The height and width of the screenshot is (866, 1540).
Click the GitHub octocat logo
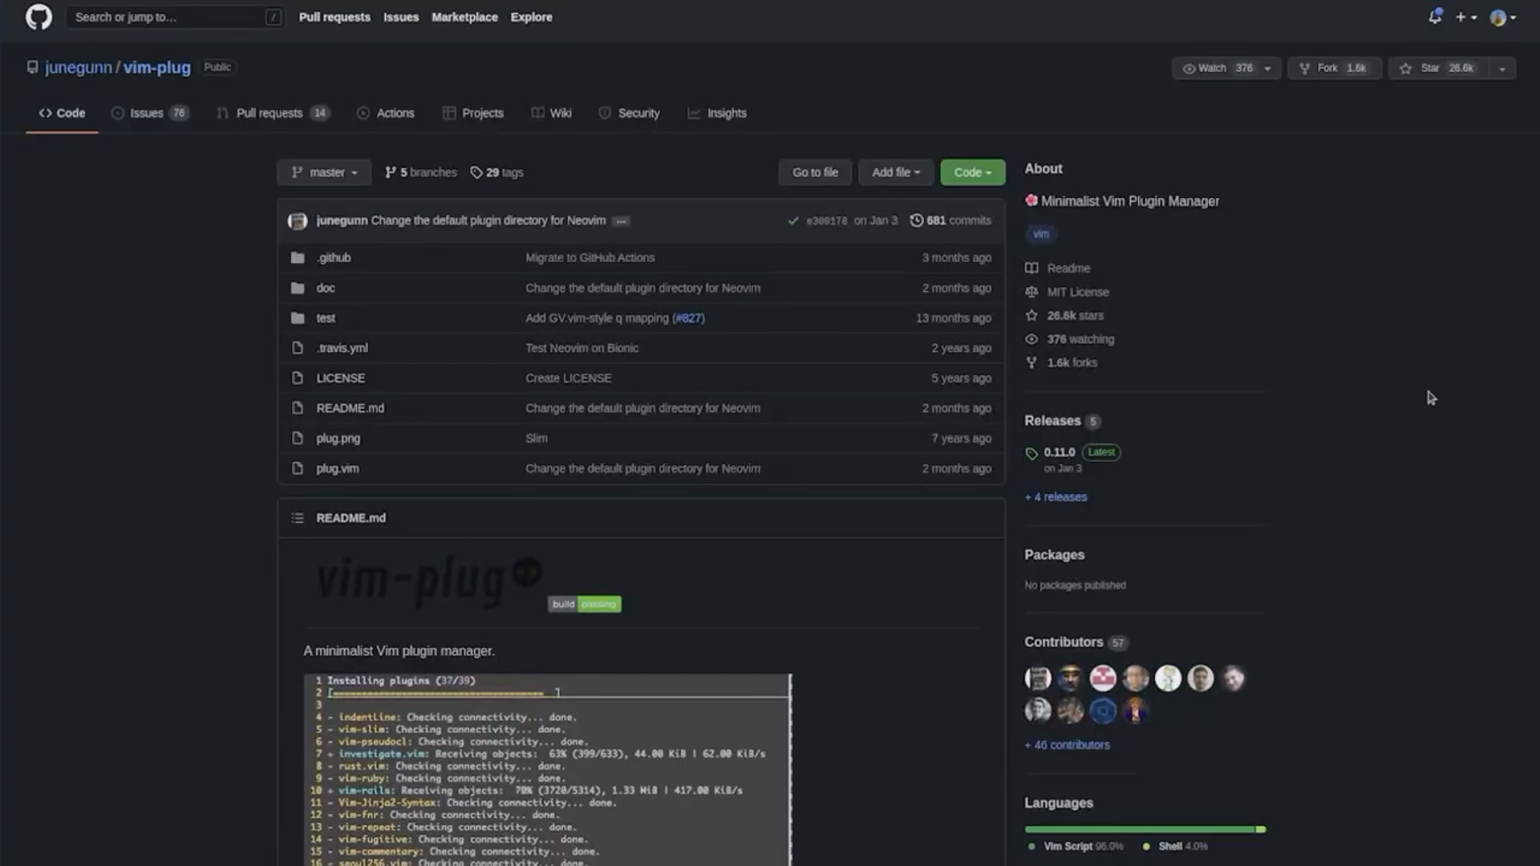click(38, 17)
